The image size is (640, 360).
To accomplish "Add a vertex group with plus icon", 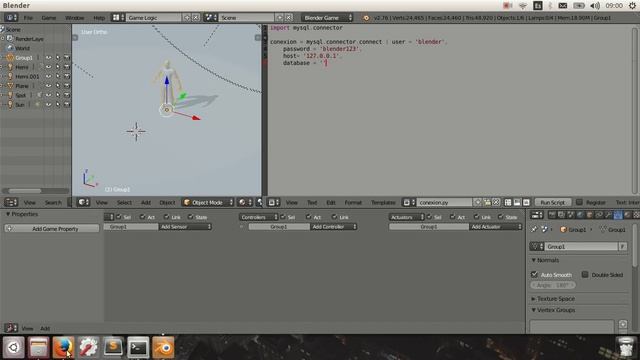I will [622, 324].
